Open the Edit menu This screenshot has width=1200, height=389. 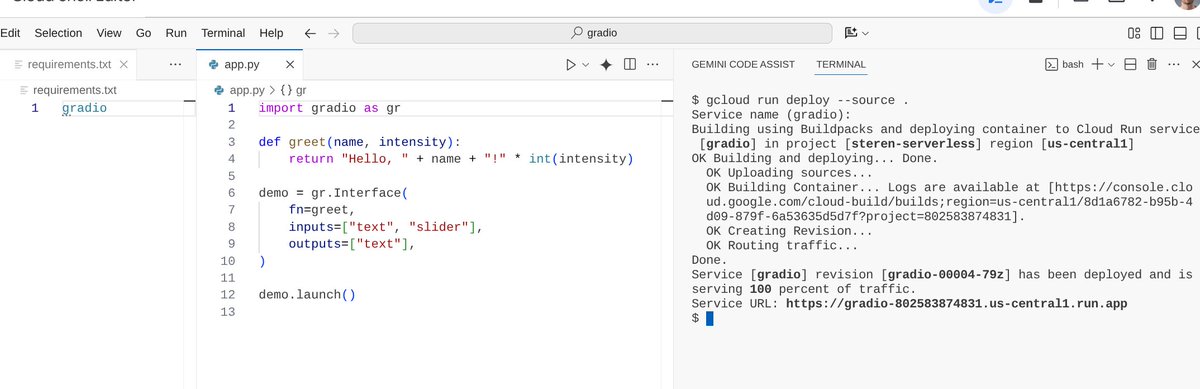10,33
